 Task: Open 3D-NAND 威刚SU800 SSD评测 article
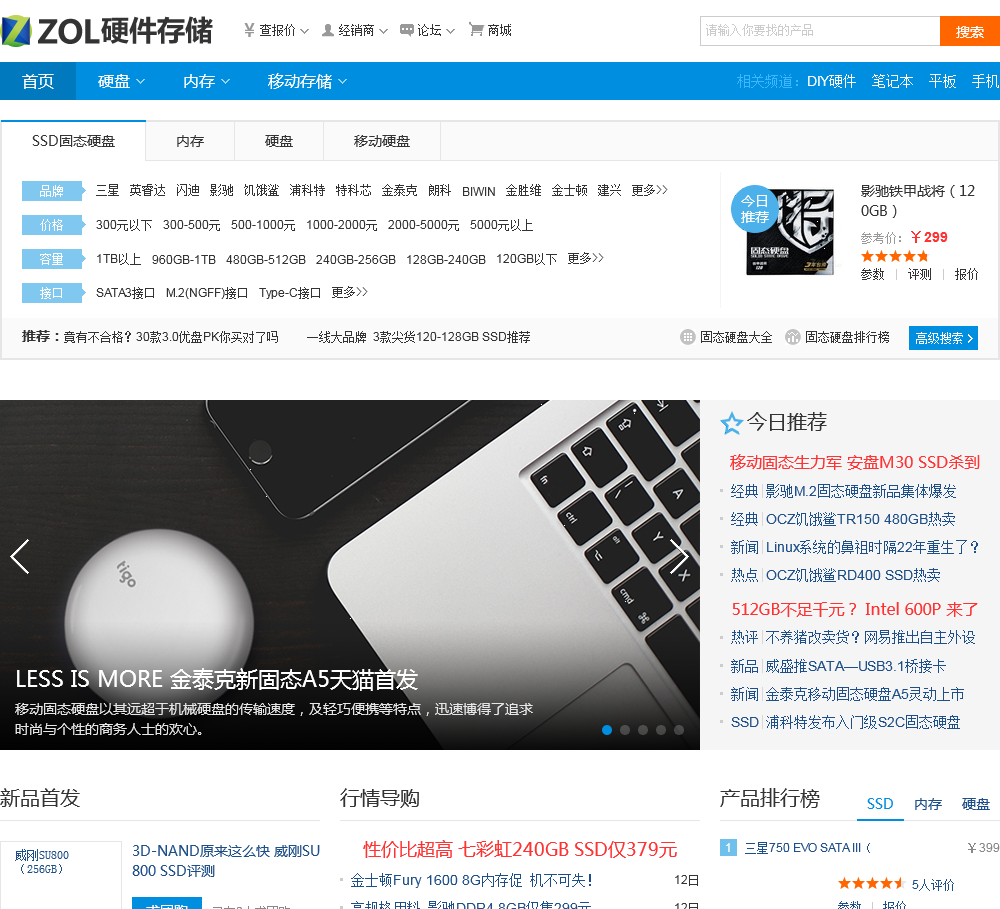point(226,861)
